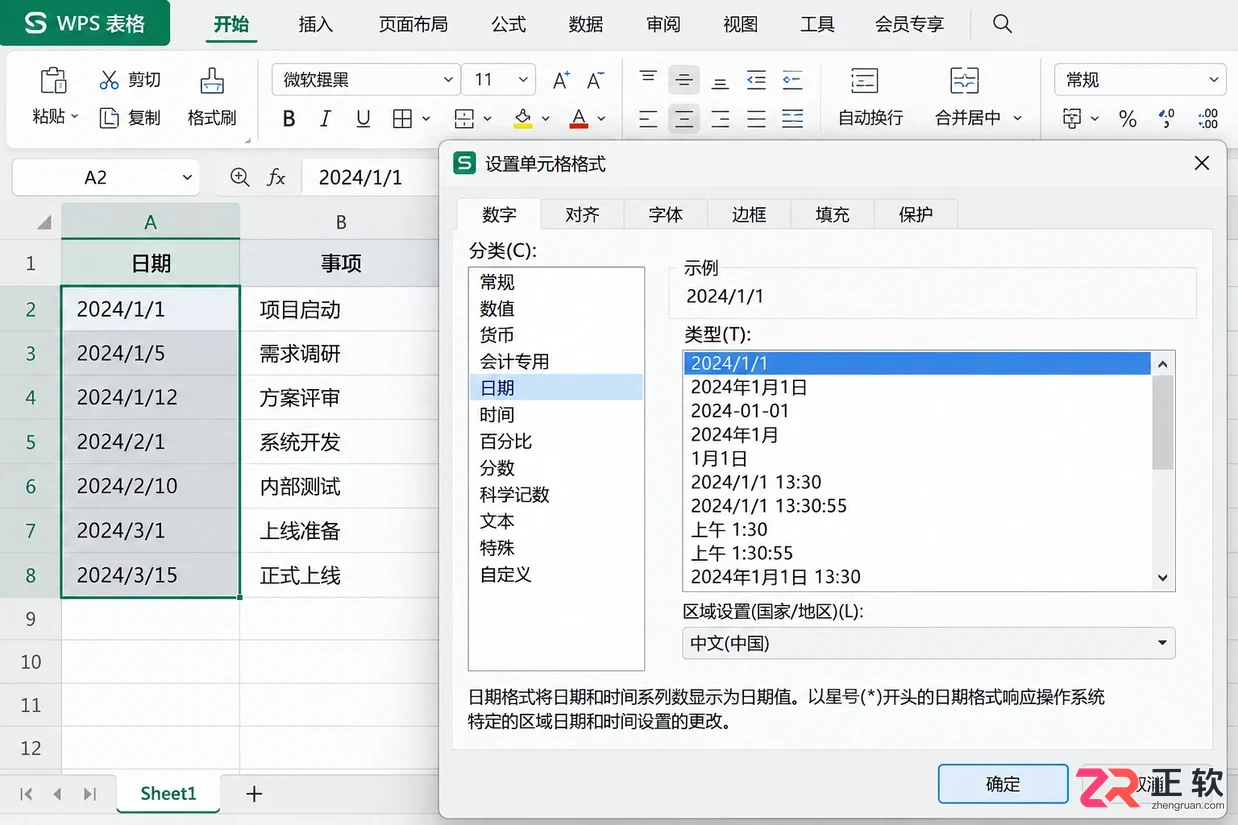The height and width of the screenshot is (825, 1238).
Task: Open the 页面布局 ribbon tab
Action: pos(413,24)
